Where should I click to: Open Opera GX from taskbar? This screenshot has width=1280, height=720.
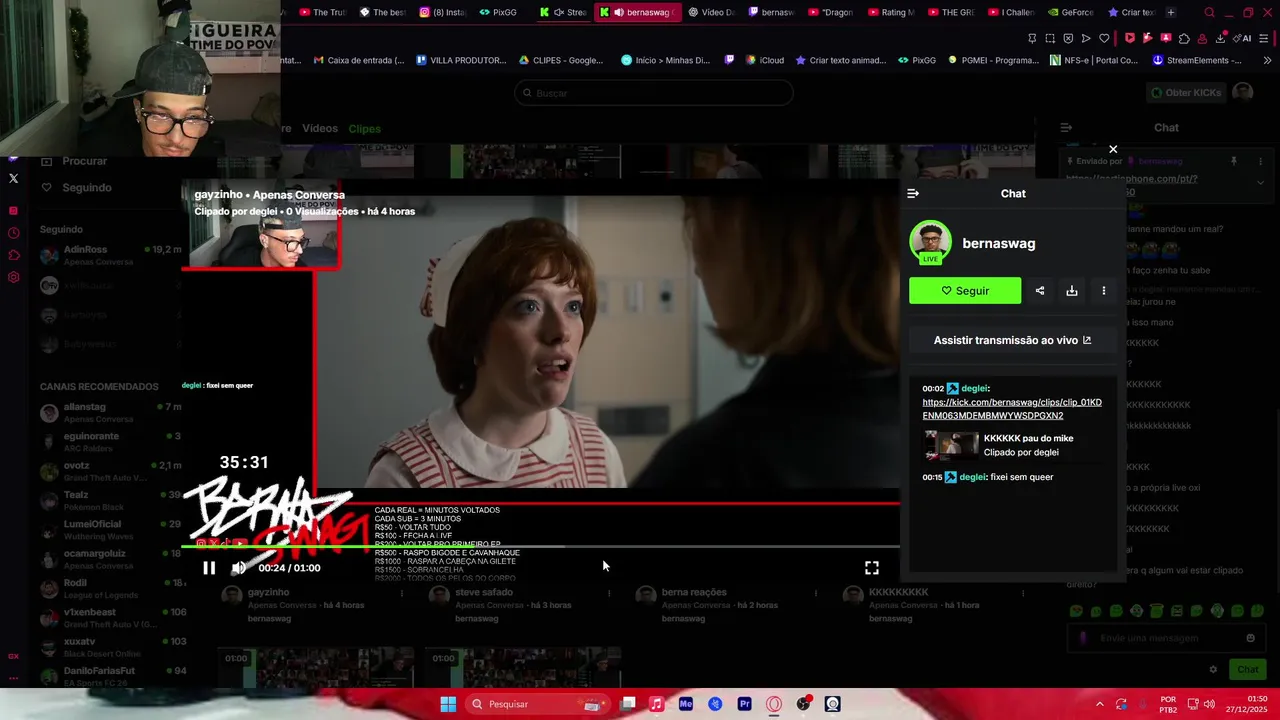[x=773, y=704]
